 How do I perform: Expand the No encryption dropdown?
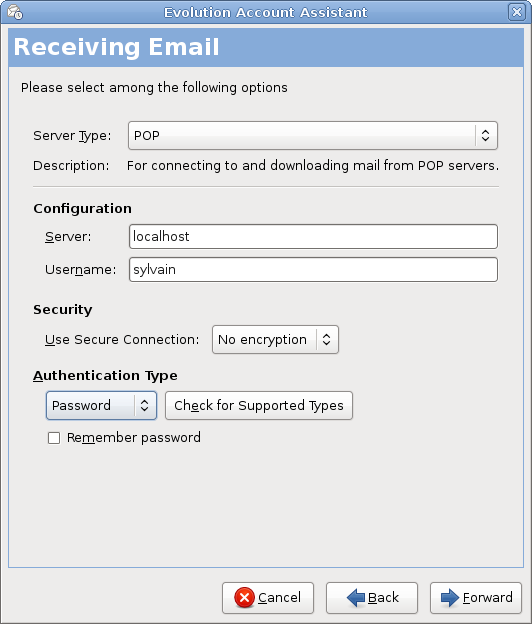coord(275,339)
